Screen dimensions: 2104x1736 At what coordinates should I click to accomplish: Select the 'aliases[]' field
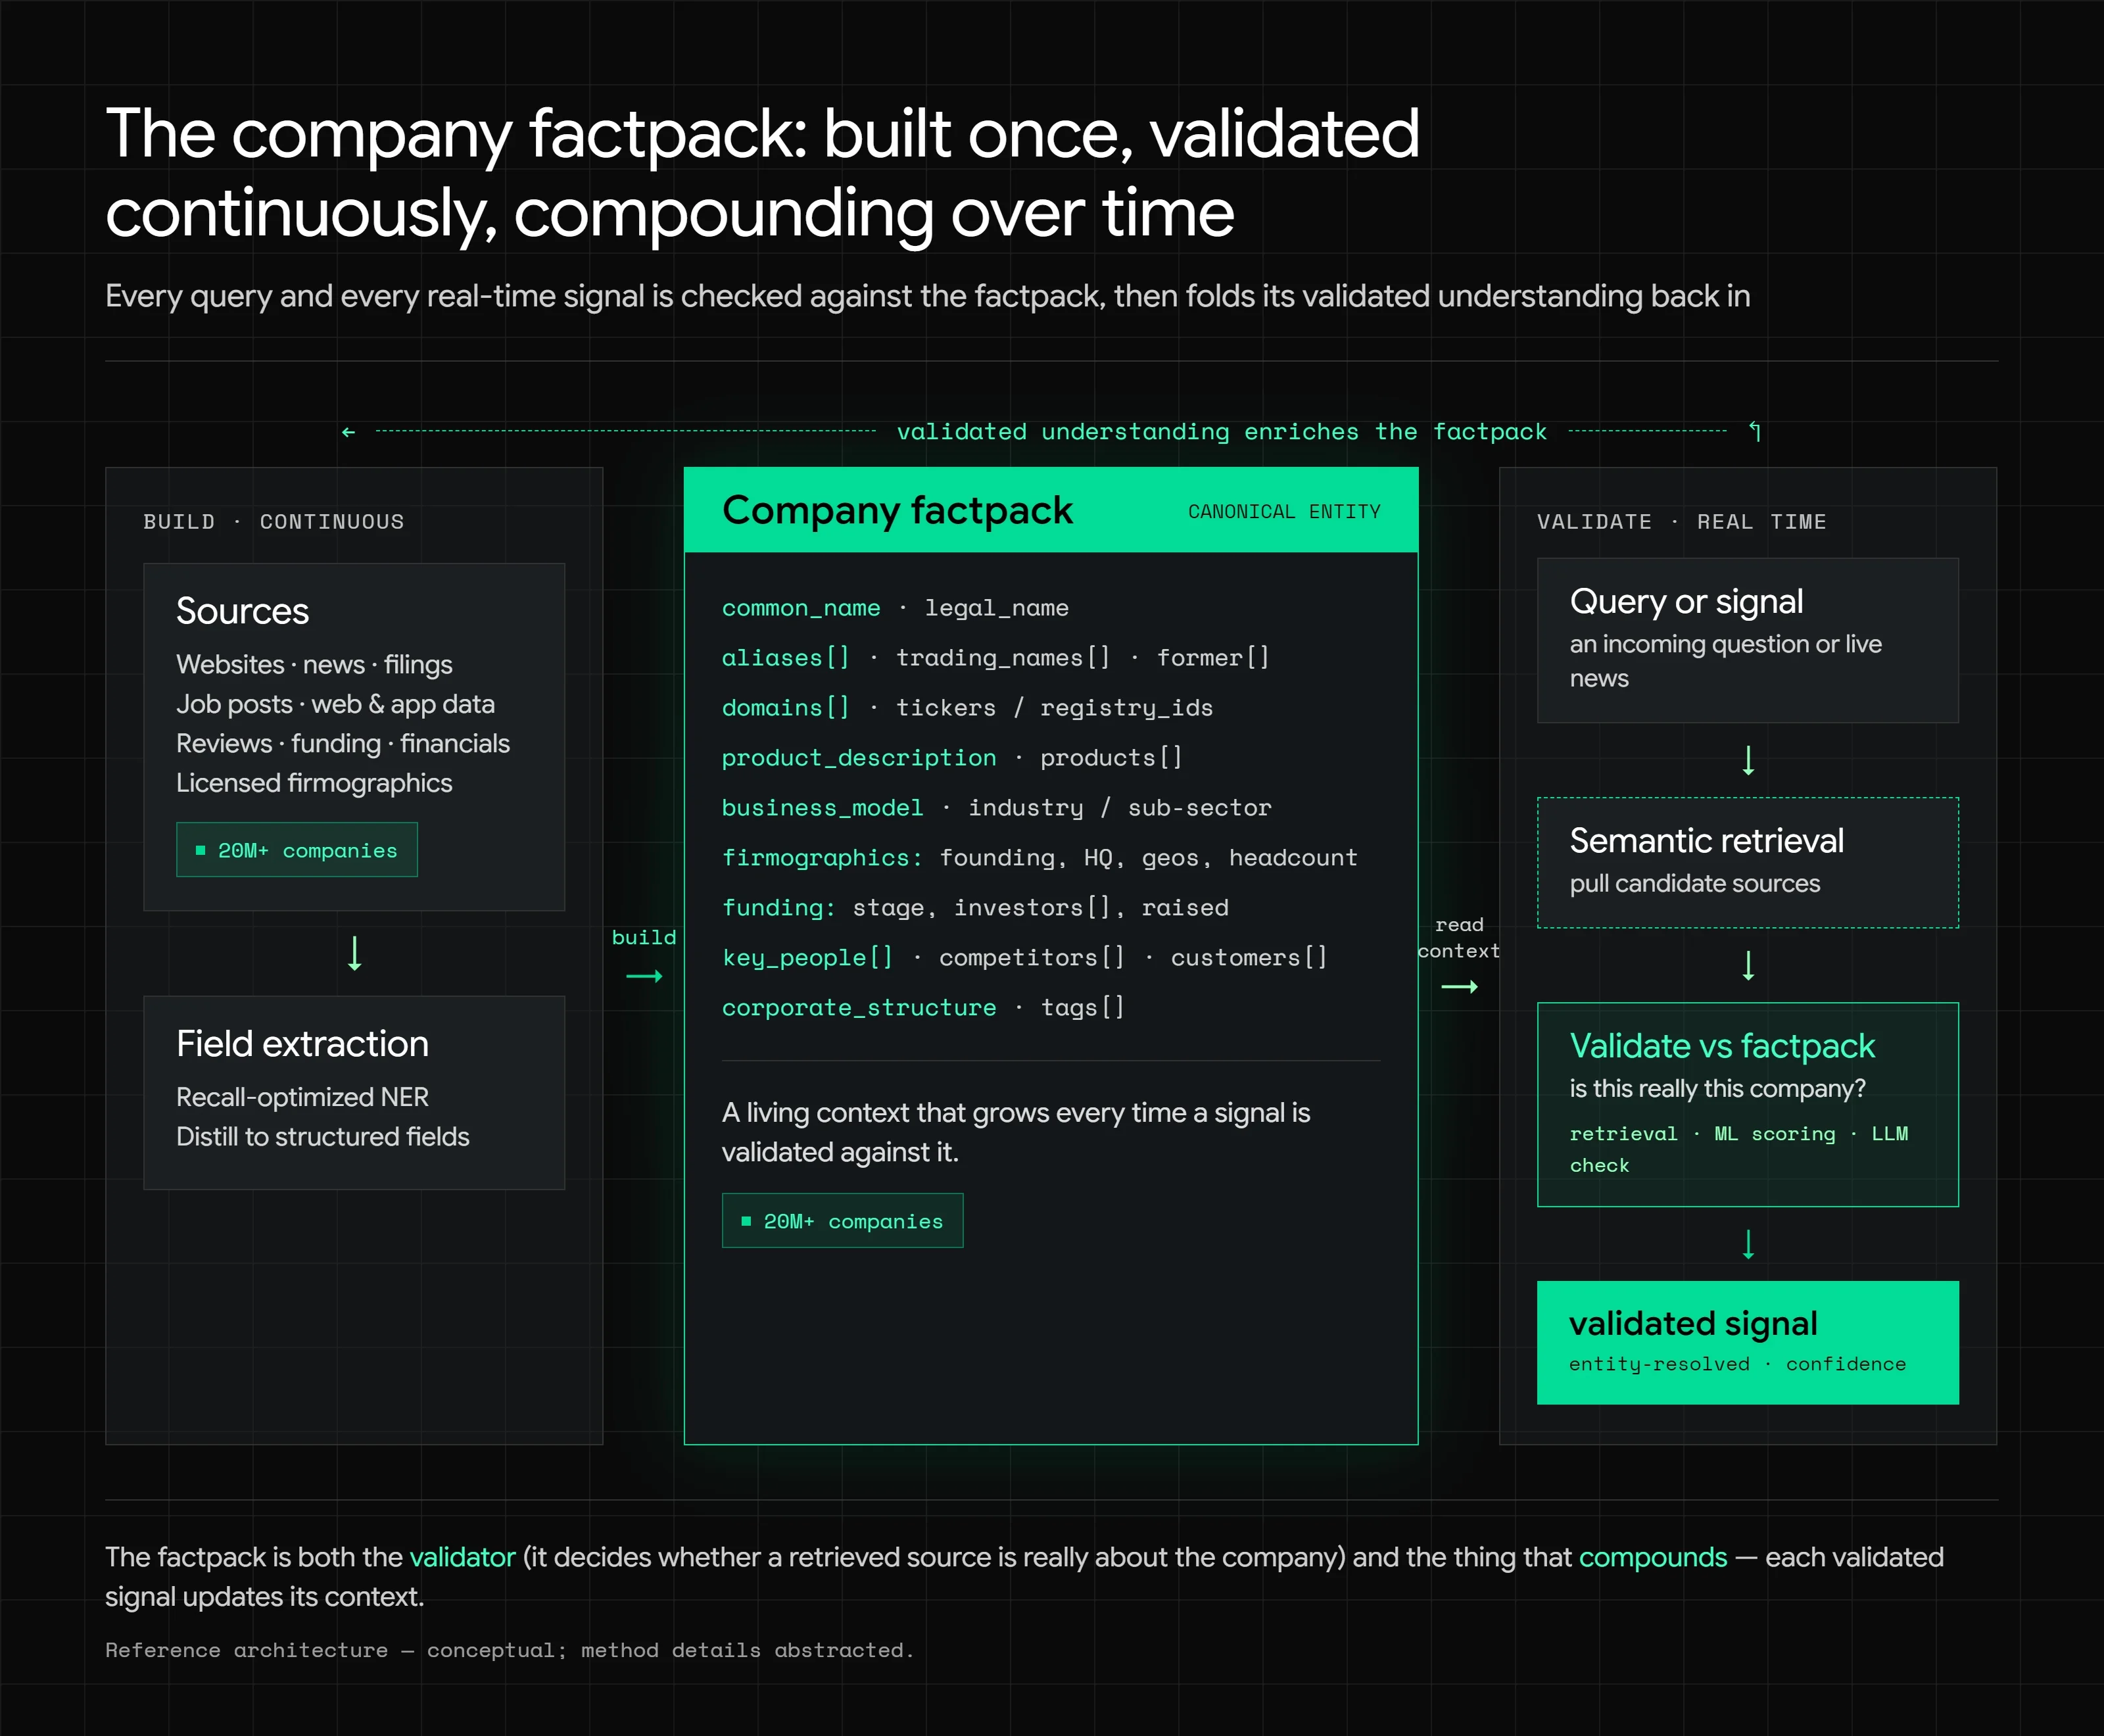point(786,658)
